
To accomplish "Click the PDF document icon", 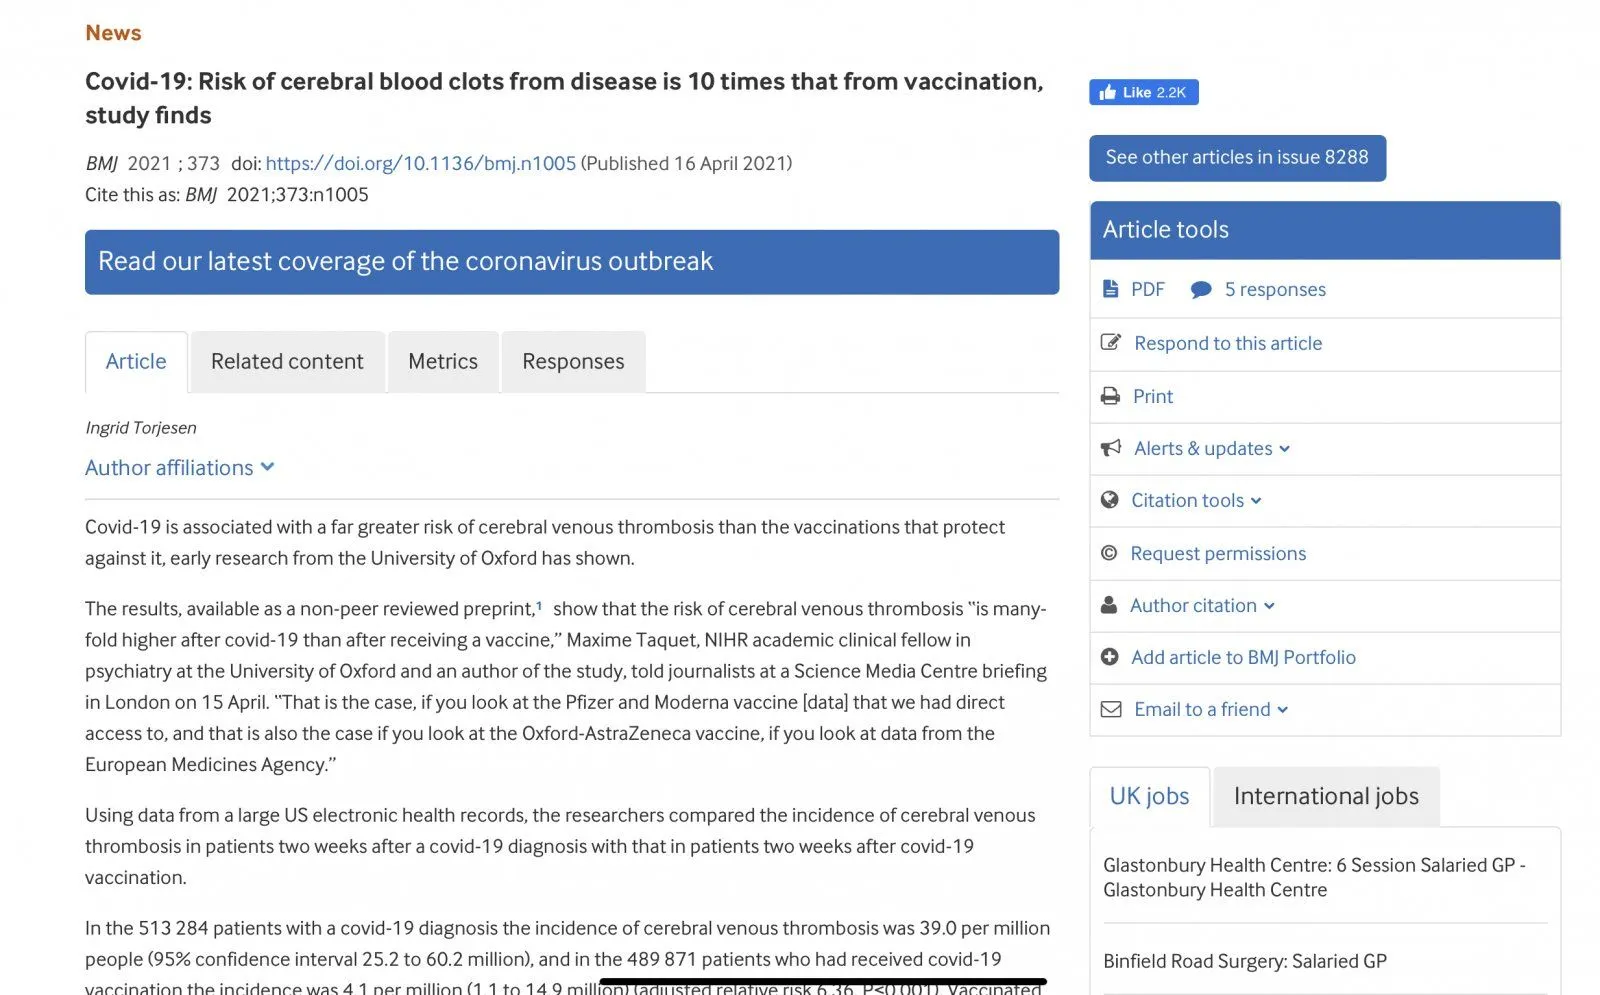I will tap(1110, 289).
